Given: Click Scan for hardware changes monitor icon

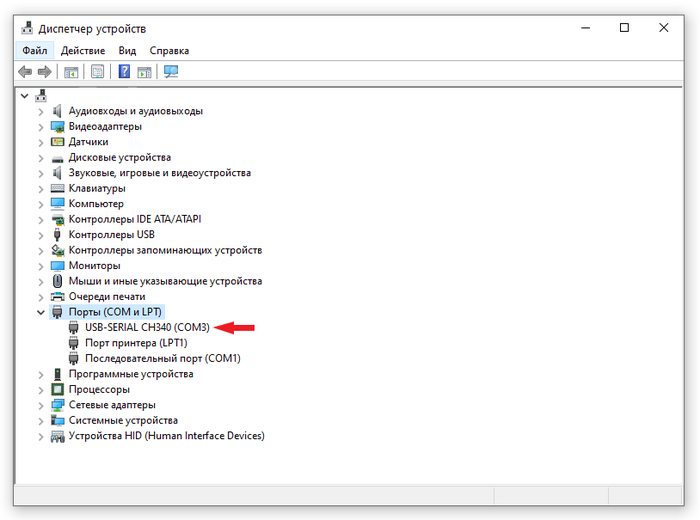Looking at the screenshot, I should [171, 71].
